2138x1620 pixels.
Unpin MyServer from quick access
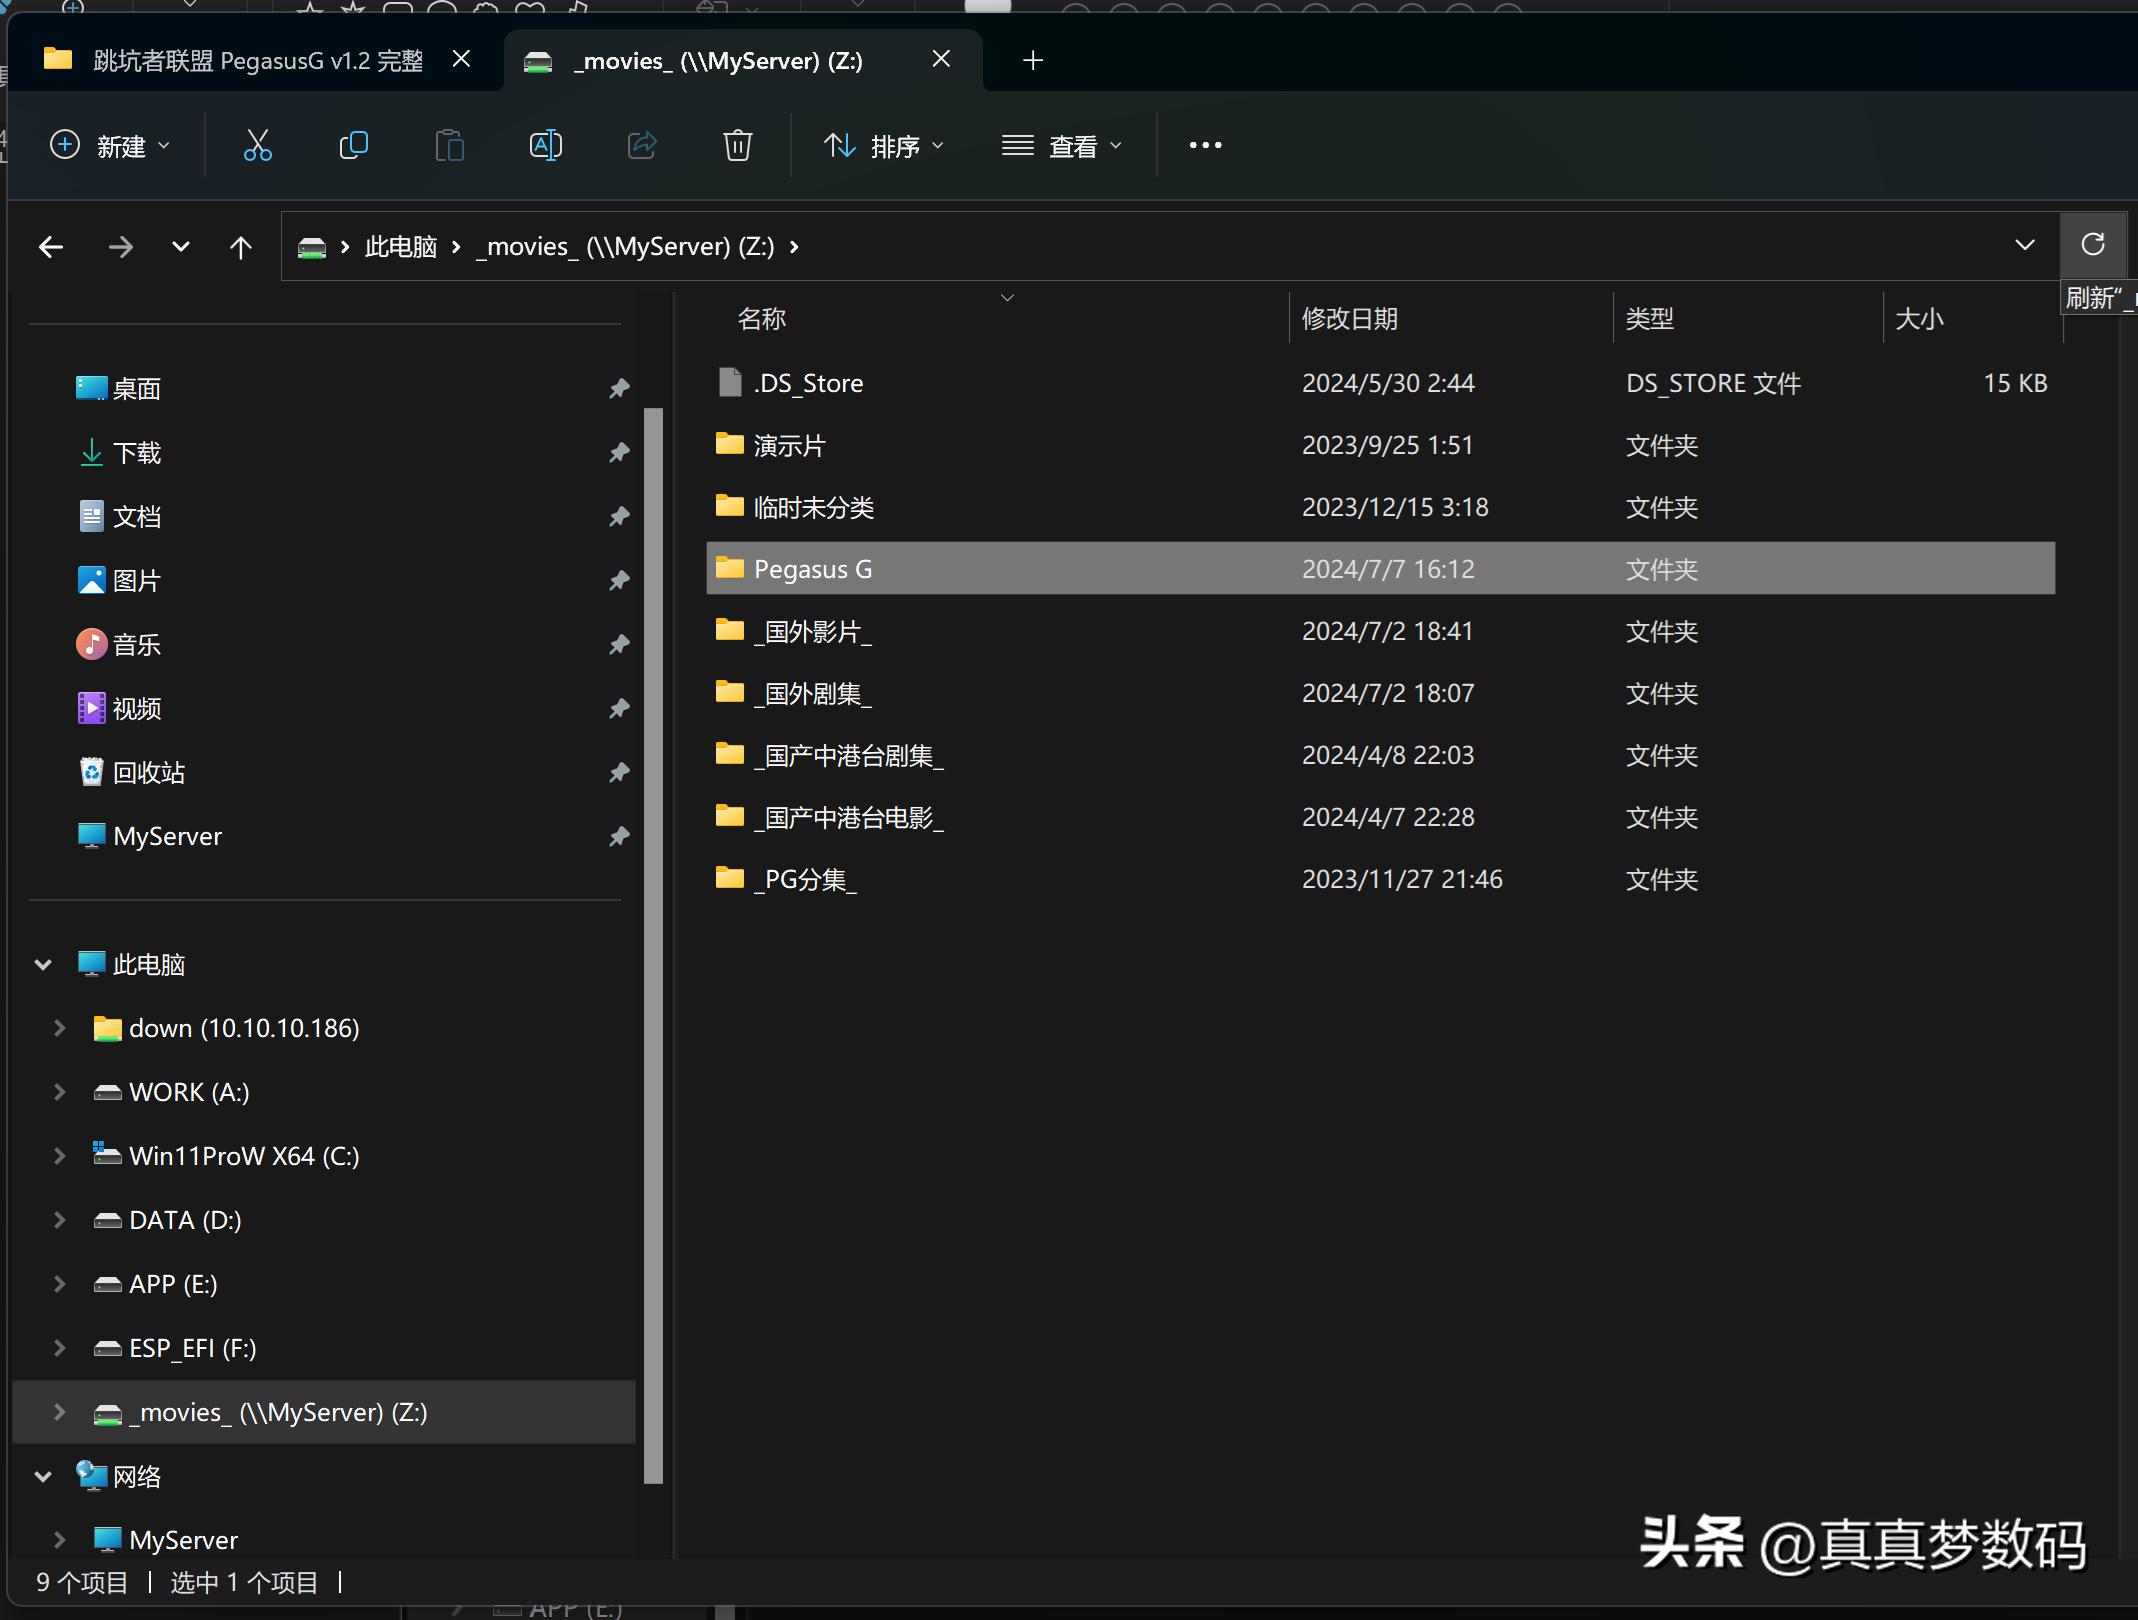[x=619, y=836]
